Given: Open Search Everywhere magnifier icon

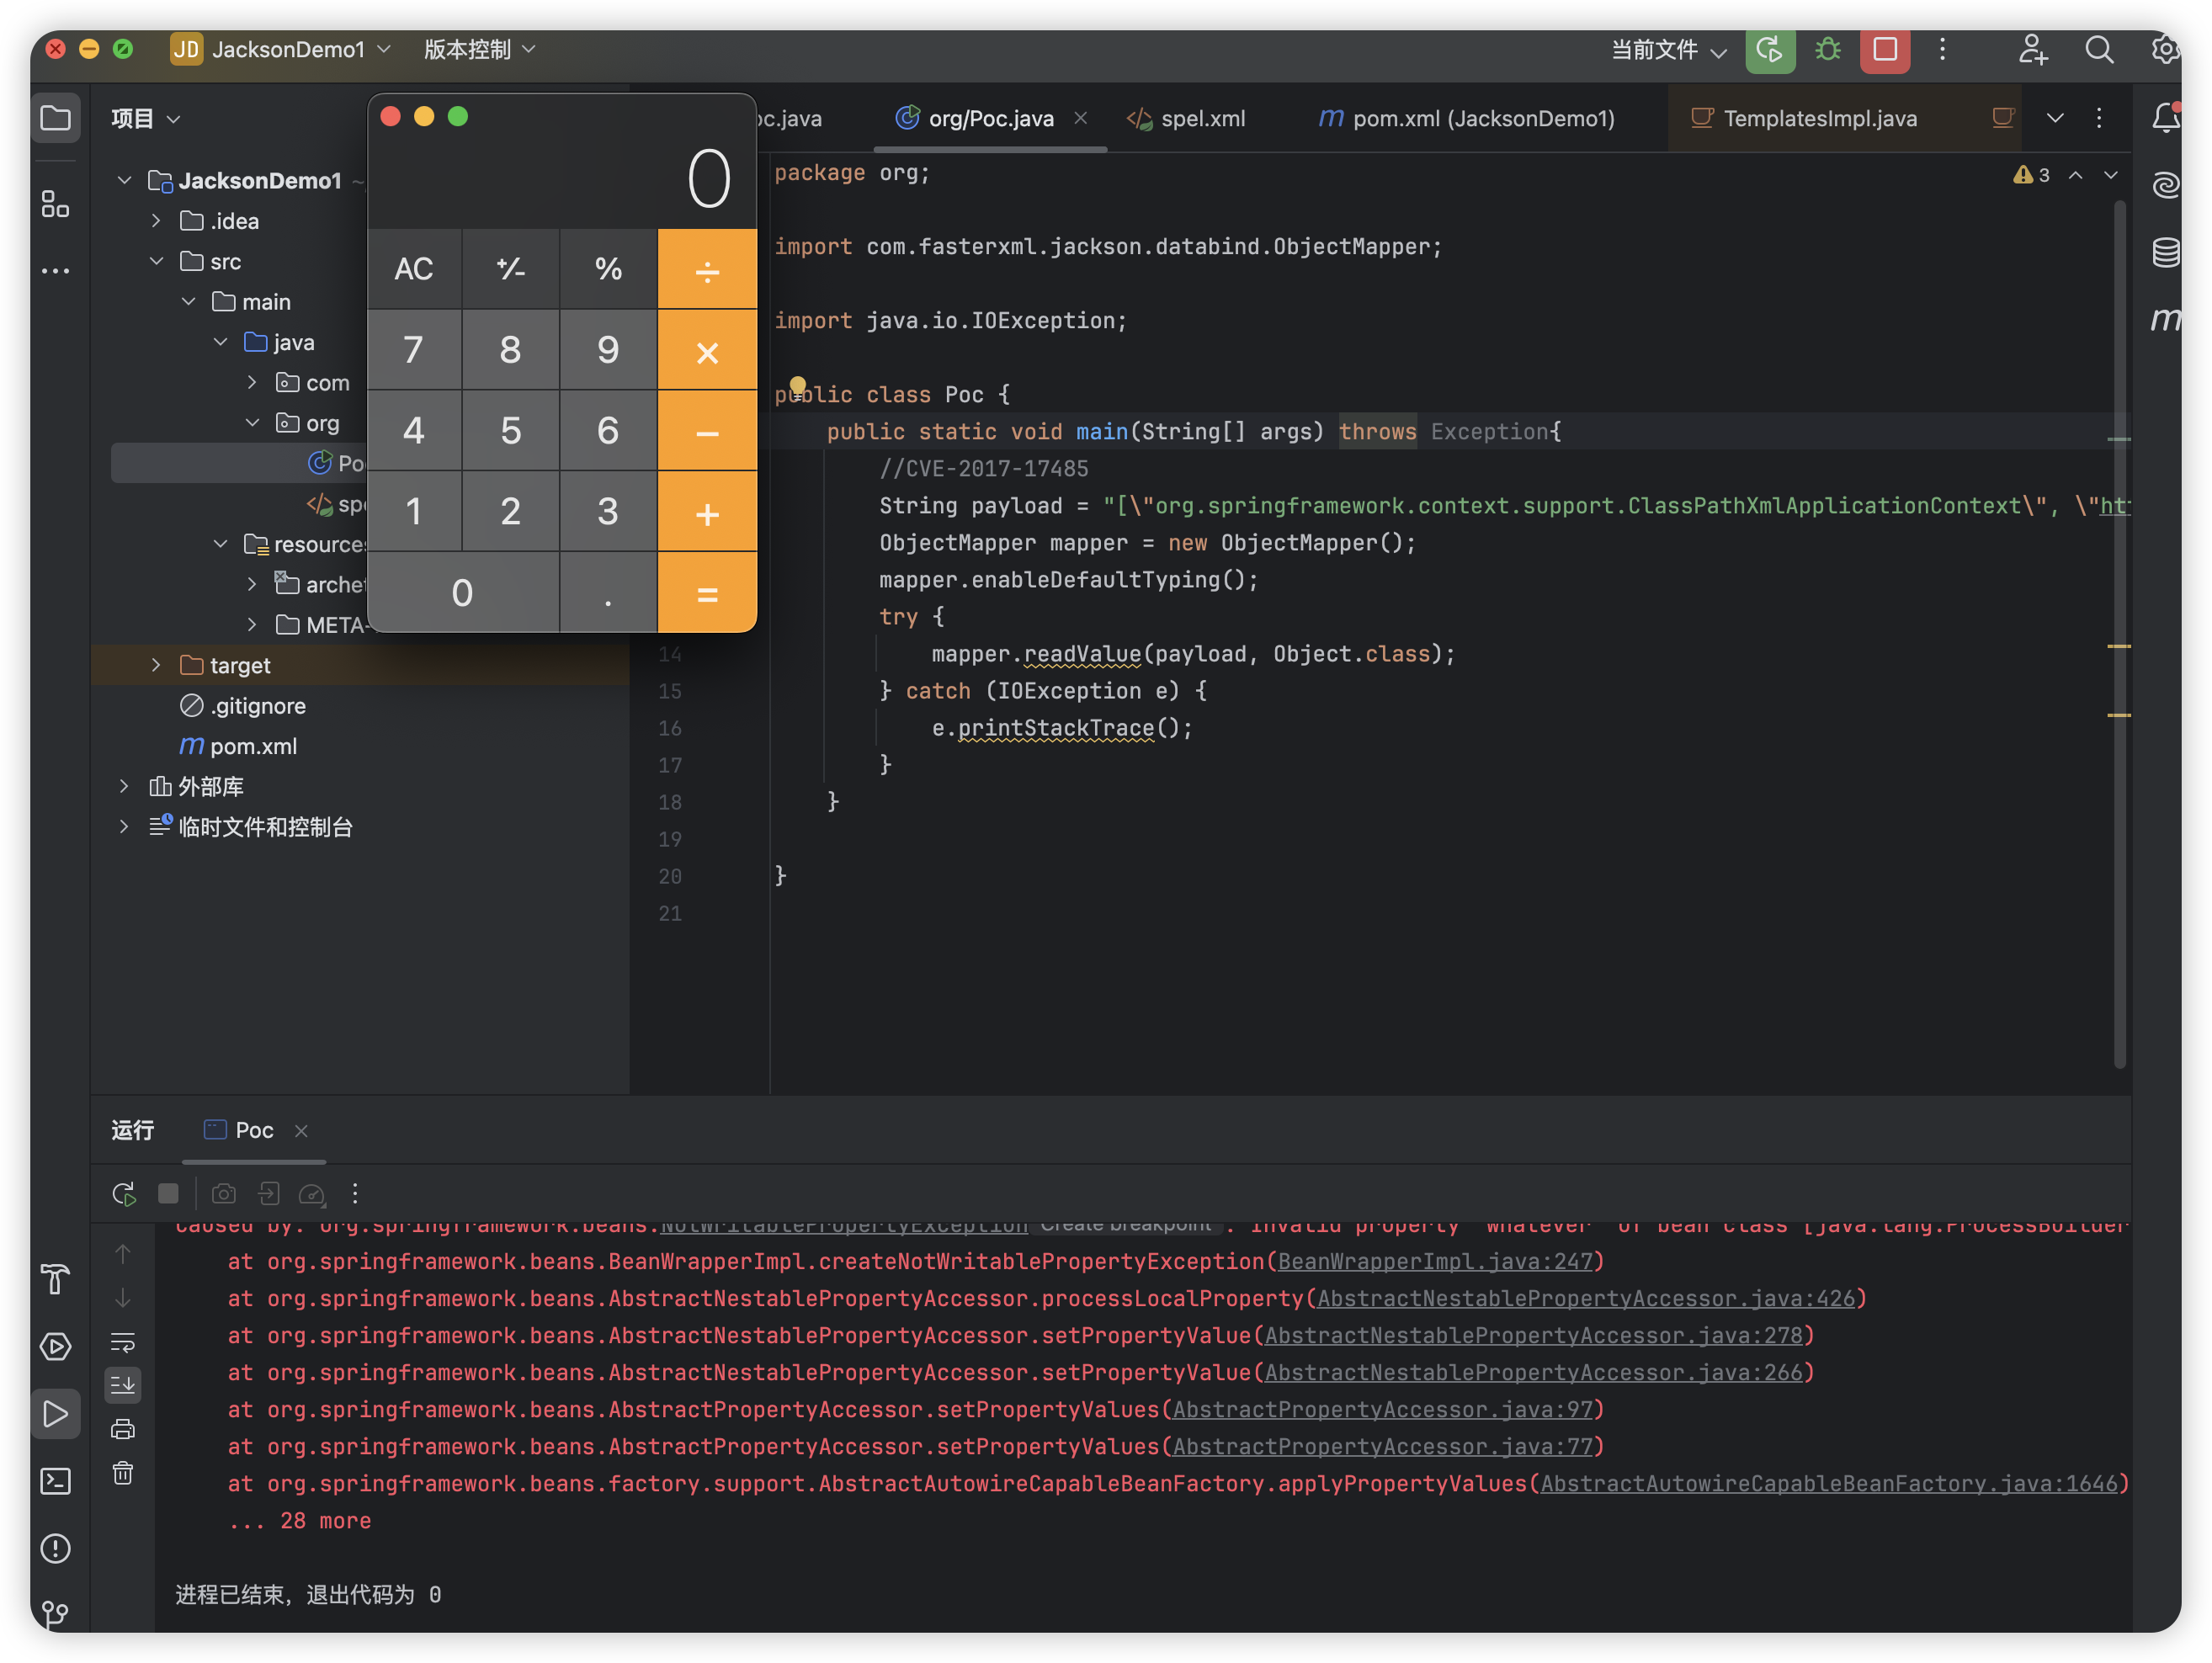Looking at the screenshot, I should point(2098,49).
